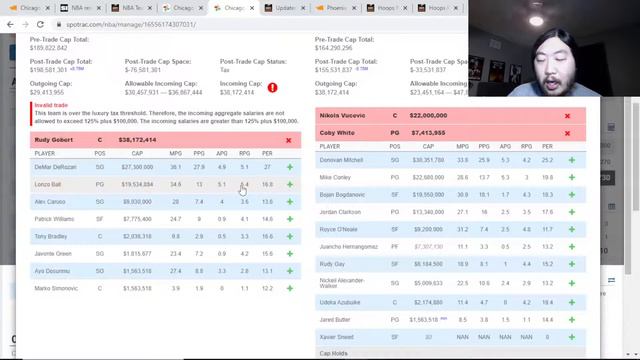Click the page vertical scrollbar
The image size is (640, 360).
628,188
